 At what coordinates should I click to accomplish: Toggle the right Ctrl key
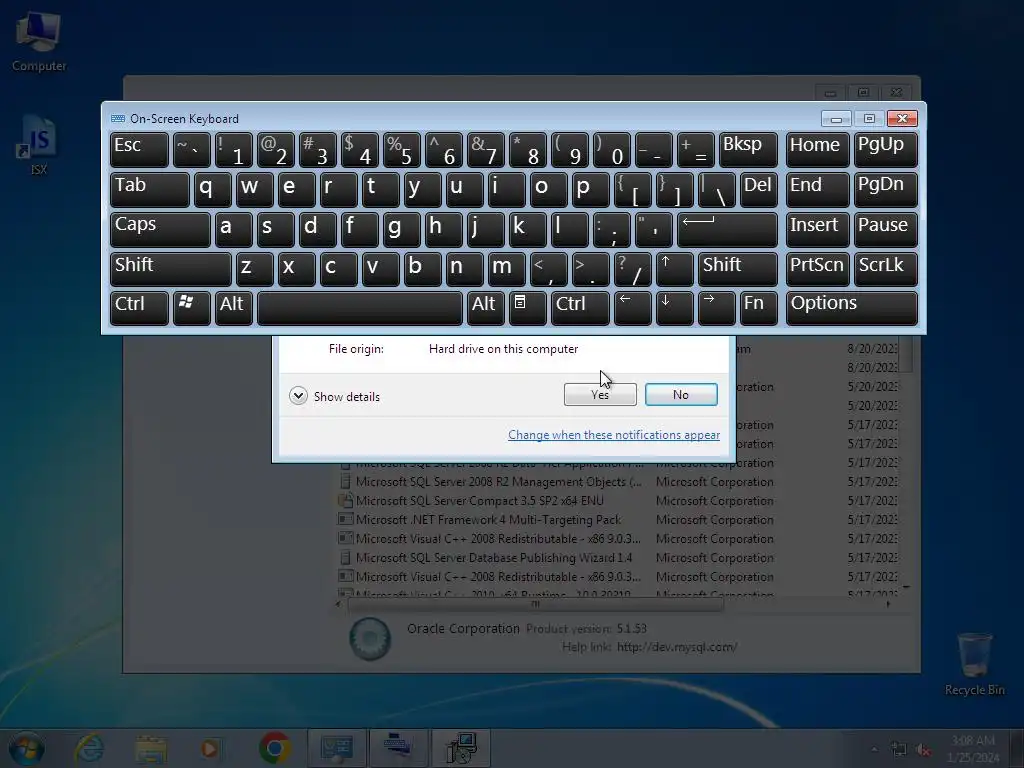(x=580, y=308)
